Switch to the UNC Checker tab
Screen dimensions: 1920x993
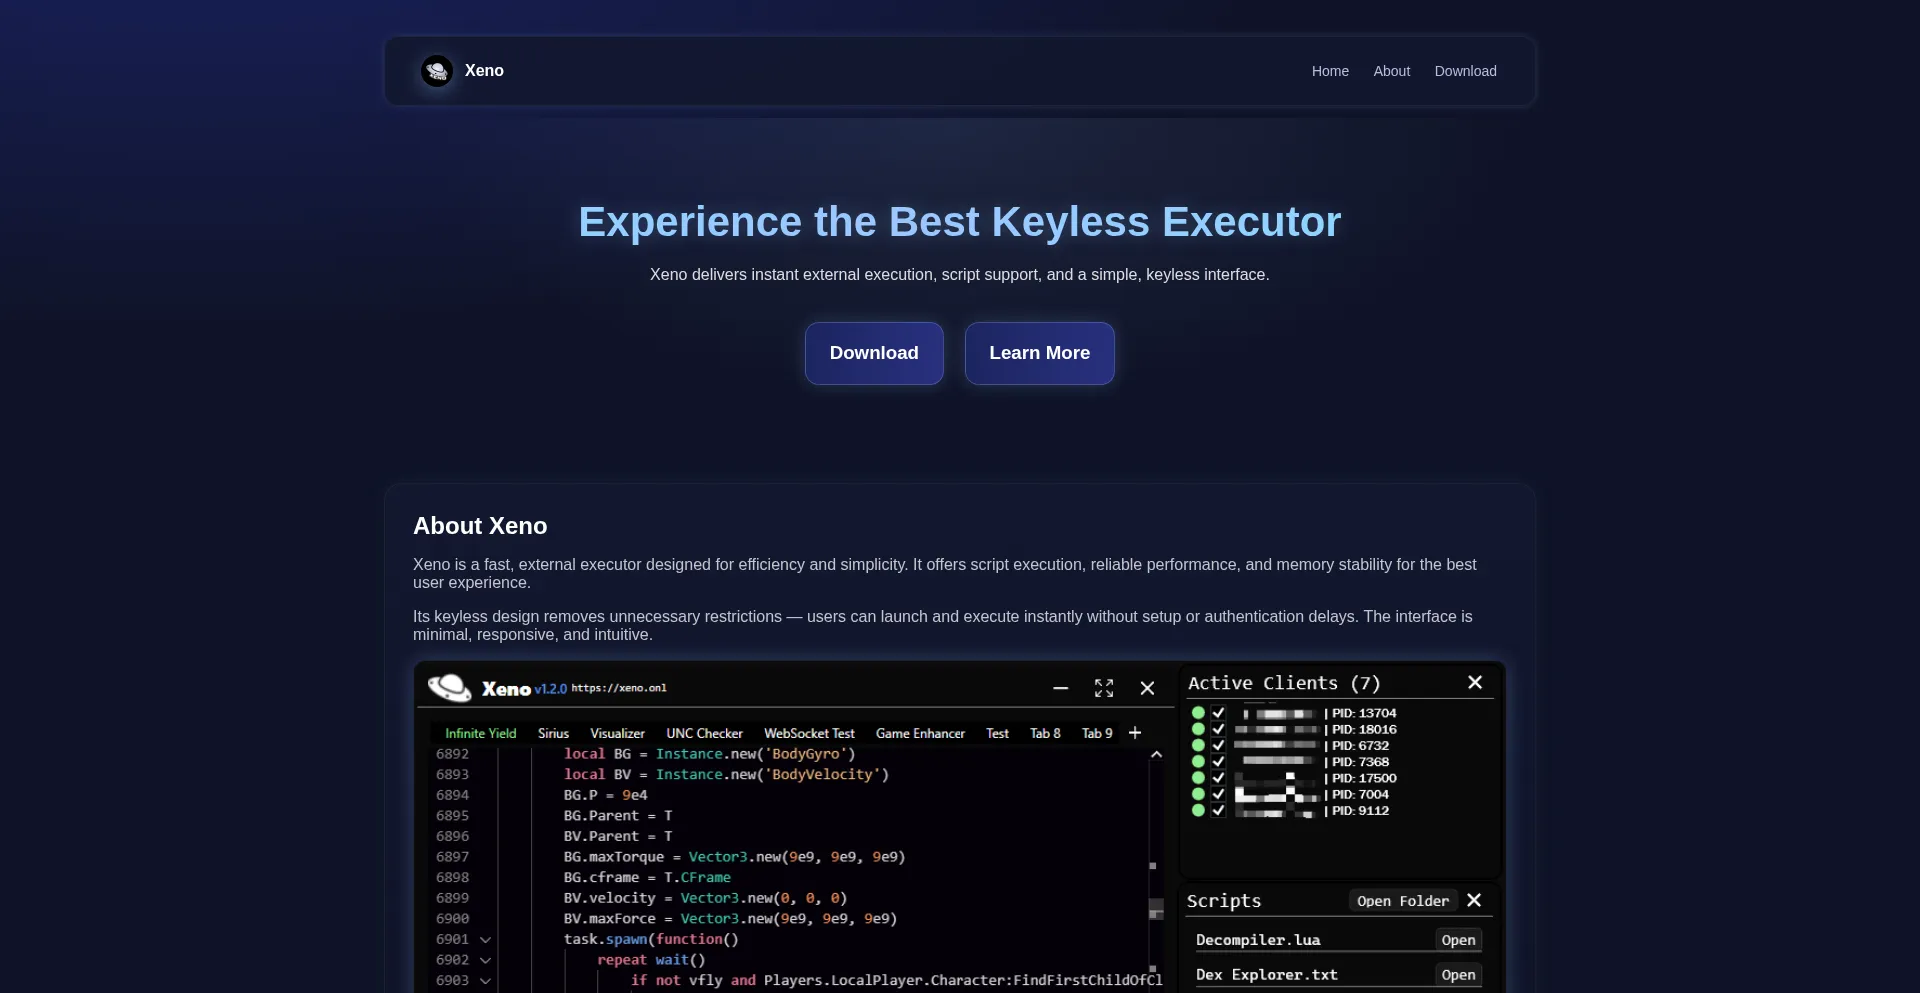pos(704,733)
